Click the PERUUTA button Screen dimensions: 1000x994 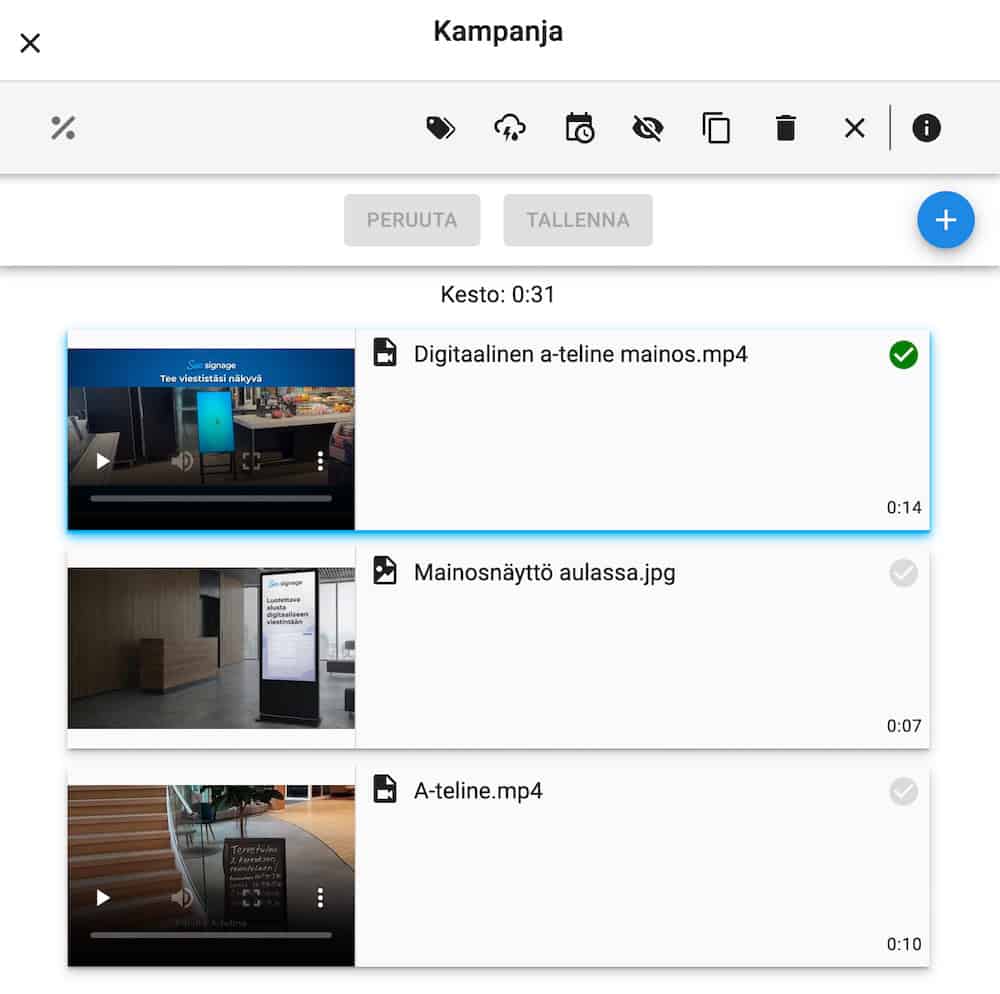[412, 220]
